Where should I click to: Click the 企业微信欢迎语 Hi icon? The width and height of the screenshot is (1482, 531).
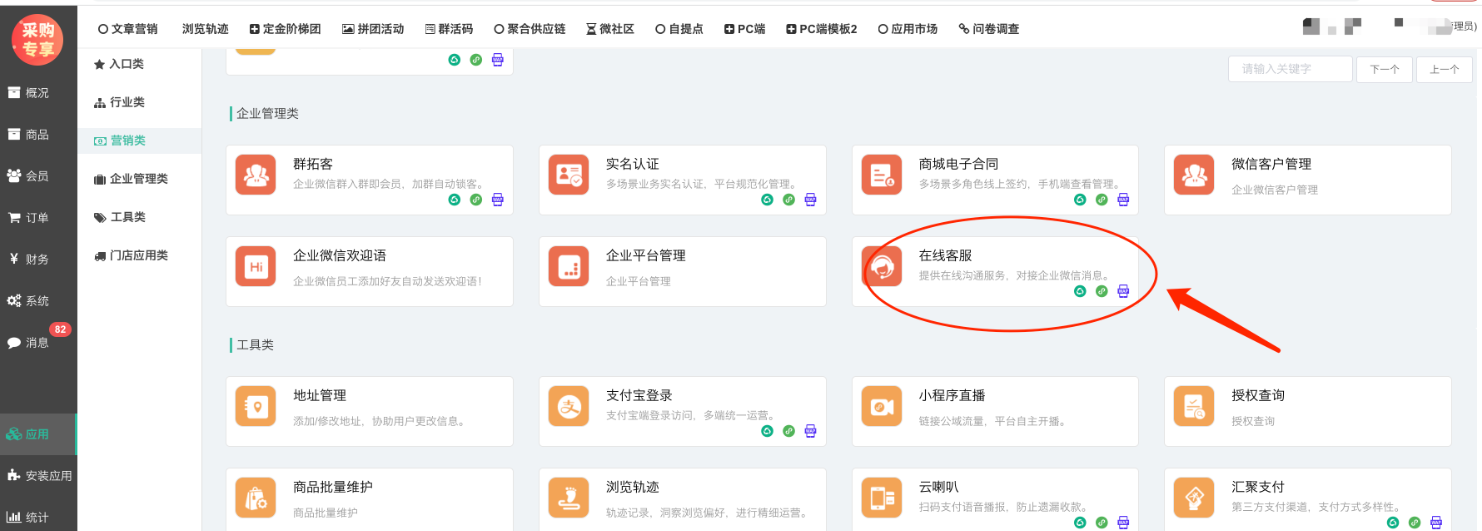click(x=256, y=266)
